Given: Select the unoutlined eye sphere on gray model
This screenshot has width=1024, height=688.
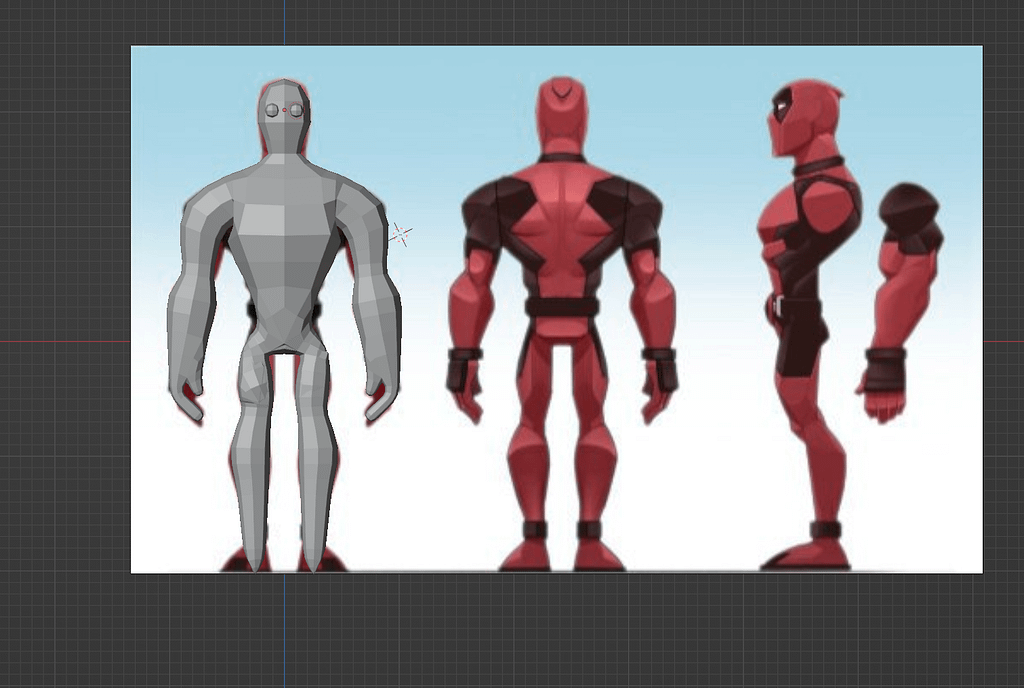Looking at the screenshot, I should pos(271,110).
